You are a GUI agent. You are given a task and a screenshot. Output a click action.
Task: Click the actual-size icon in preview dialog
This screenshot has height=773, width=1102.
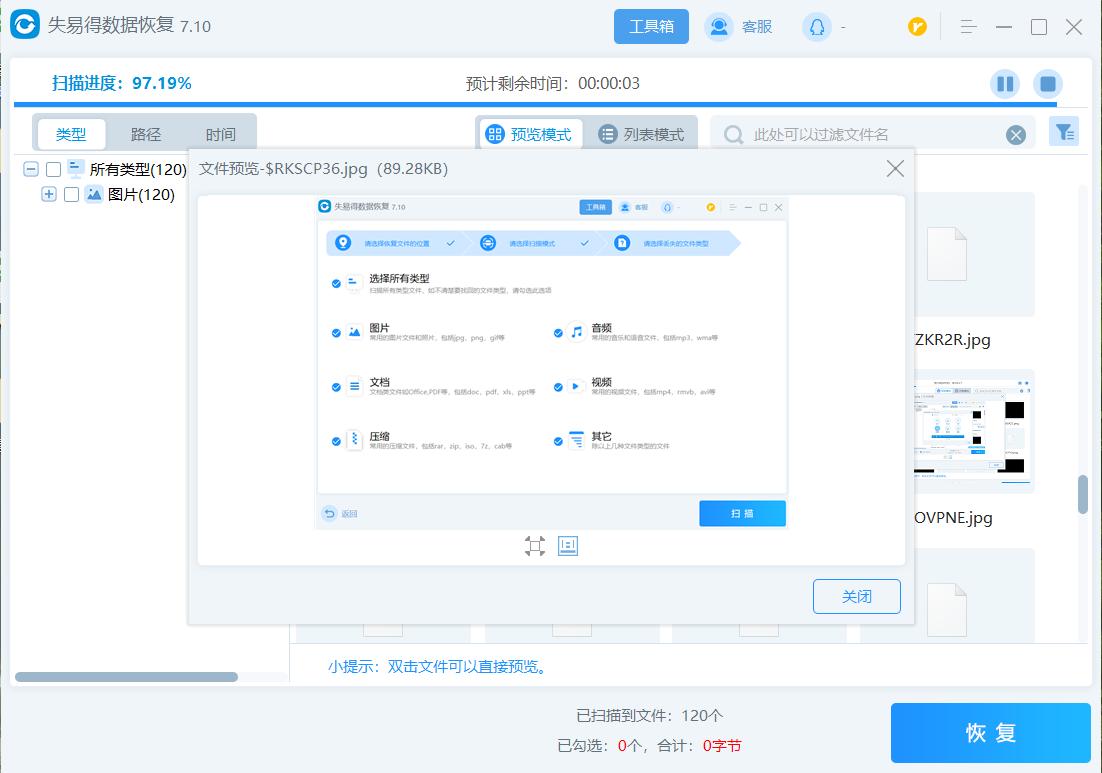[x=568, y=546]
